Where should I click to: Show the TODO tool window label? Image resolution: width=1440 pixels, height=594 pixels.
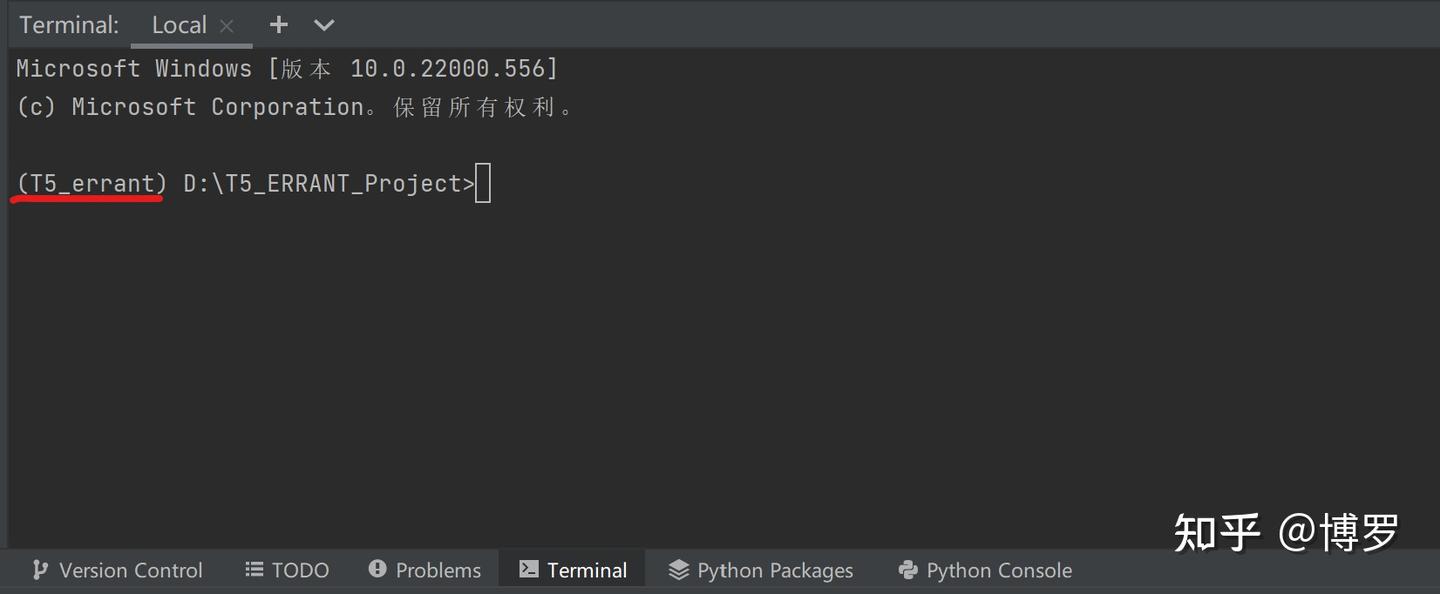tap(300, 570)
